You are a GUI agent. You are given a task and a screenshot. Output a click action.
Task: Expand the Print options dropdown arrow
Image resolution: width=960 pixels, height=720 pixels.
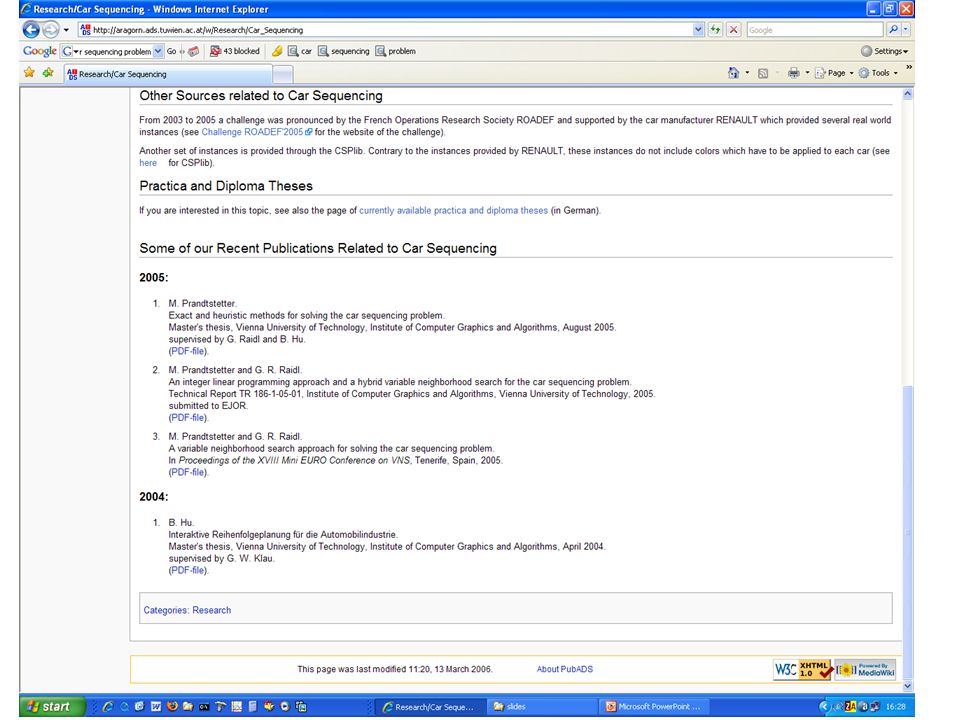pos(807,73)
